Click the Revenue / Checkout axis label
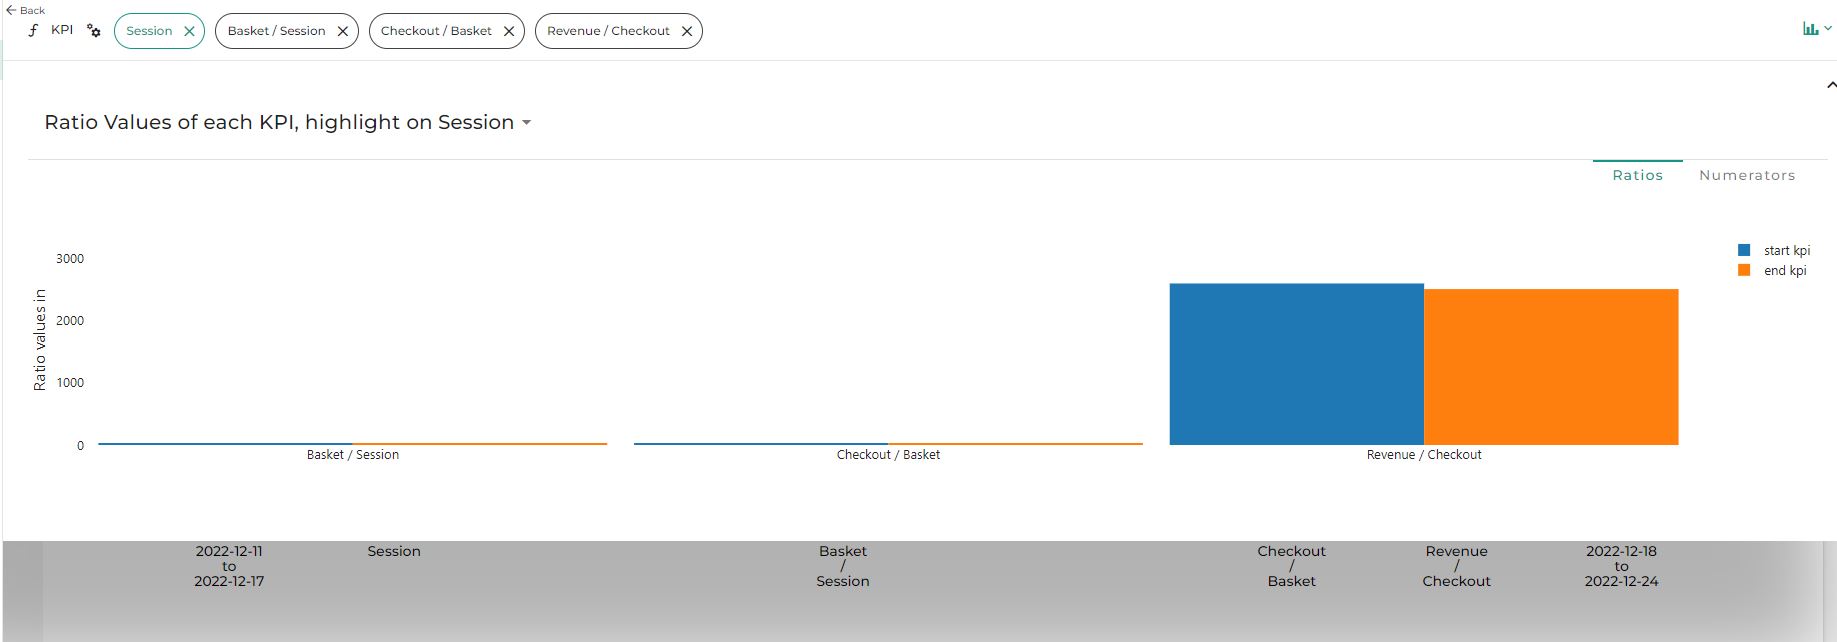Viewport: 1837px width, 642px height. point(1424,455)
